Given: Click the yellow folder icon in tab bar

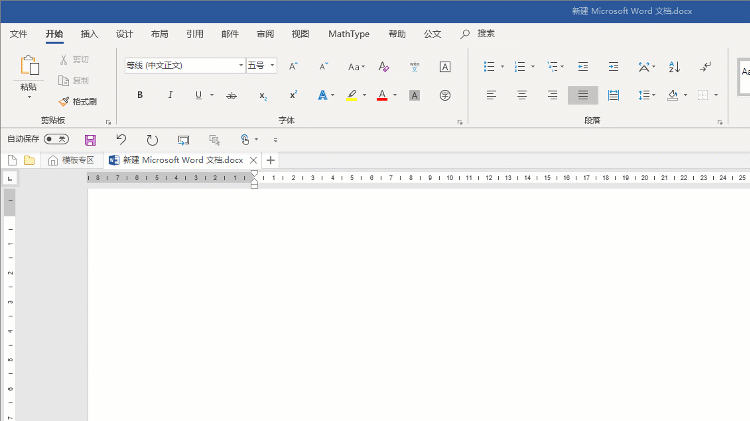Looking at the screenshot, I should (30, 160).
